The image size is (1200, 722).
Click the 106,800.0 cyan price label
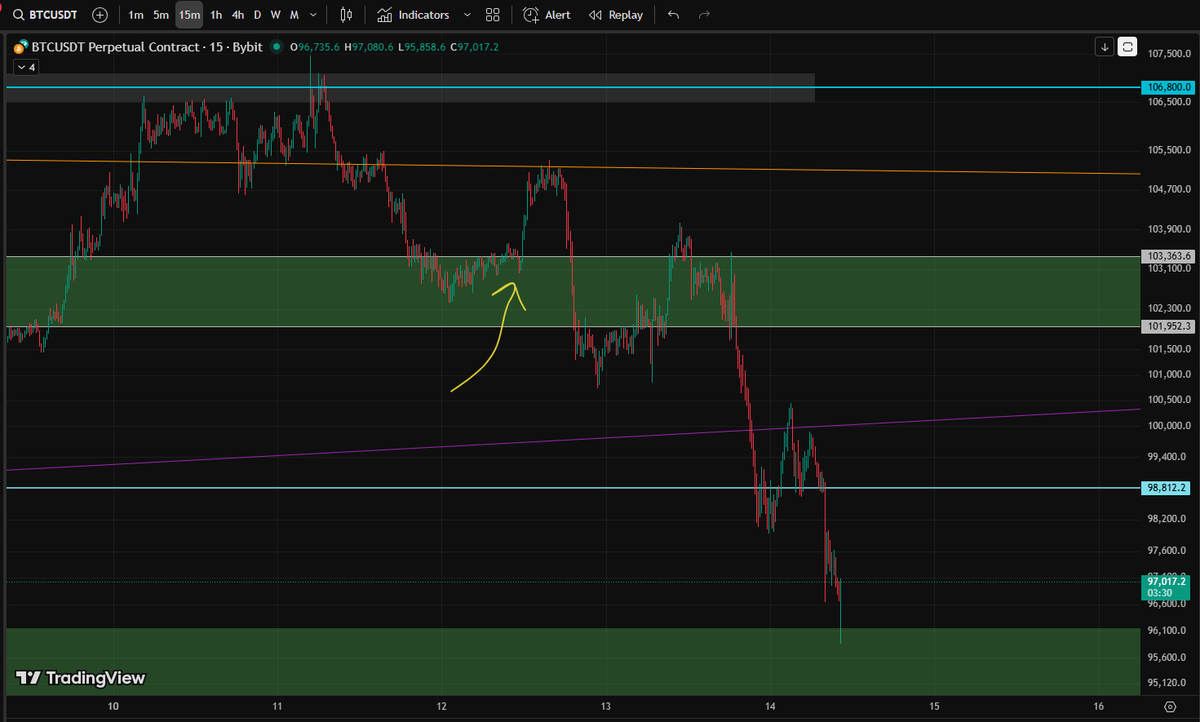[x=1168, y=87]
